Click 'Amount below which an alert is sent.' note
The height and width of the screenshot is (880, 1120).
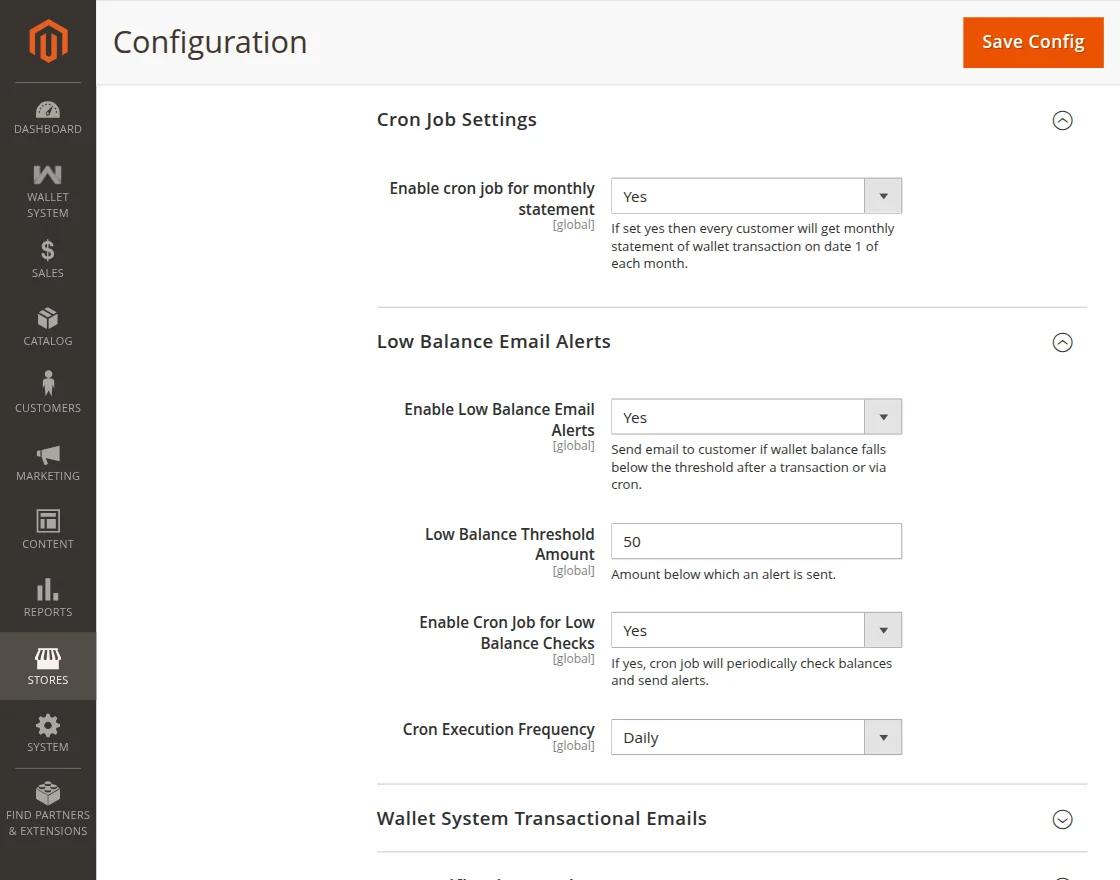click(x=723, y=574)
